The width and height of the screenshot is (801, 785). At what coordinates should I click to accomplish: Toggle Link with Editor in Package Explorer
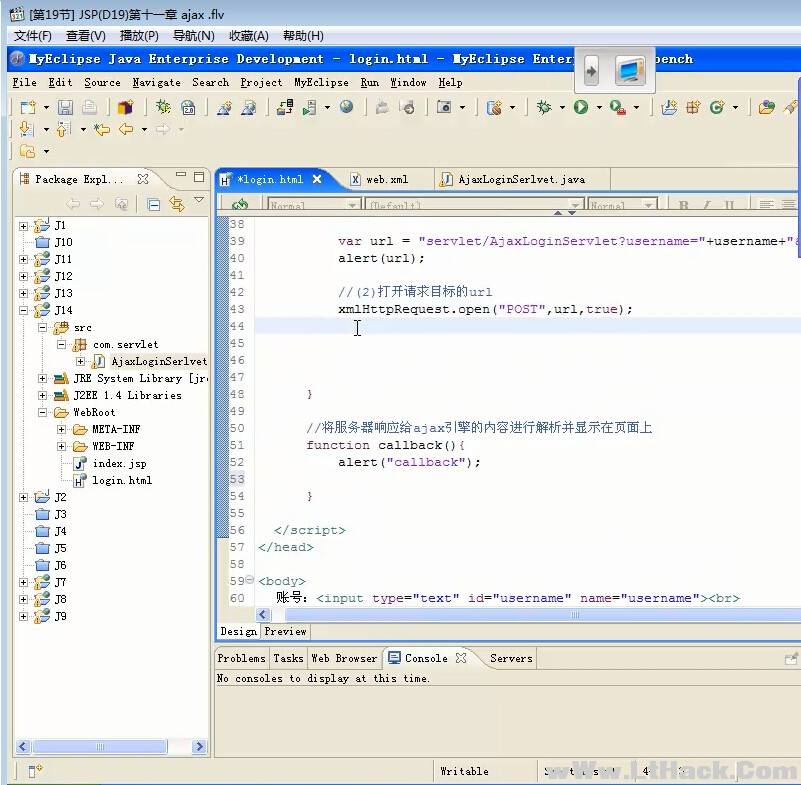coord(177,204)
